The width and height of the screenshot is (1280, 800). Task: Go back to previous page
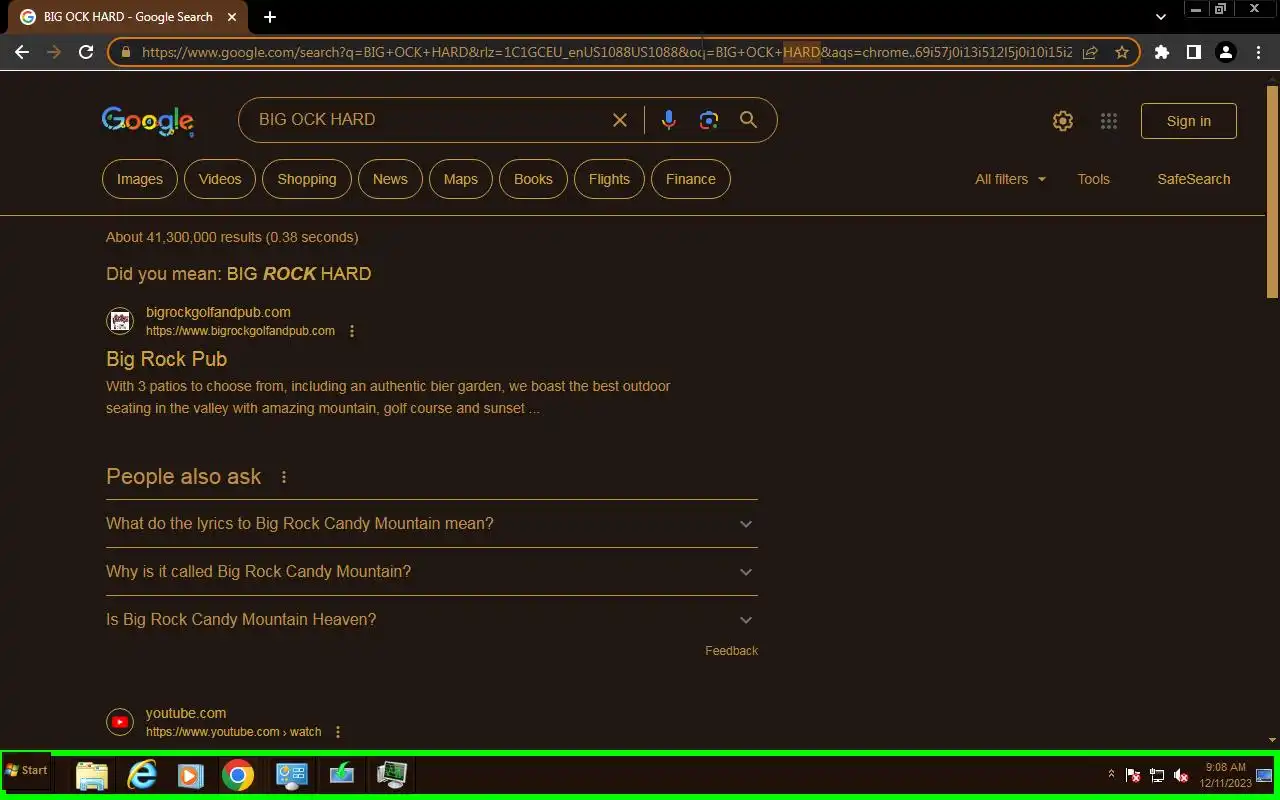pos(22,52)
